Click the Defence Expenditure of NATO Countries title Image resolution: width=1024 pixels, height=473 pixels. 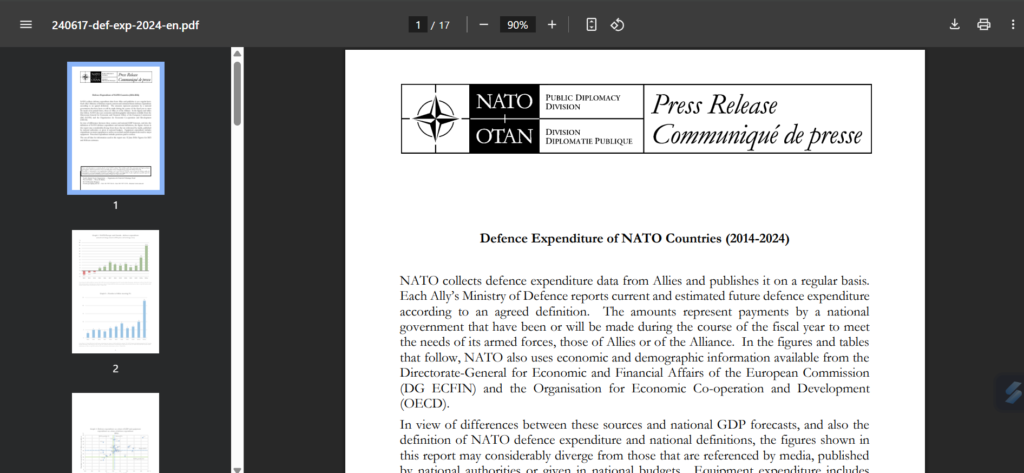(x=635, y=238)
